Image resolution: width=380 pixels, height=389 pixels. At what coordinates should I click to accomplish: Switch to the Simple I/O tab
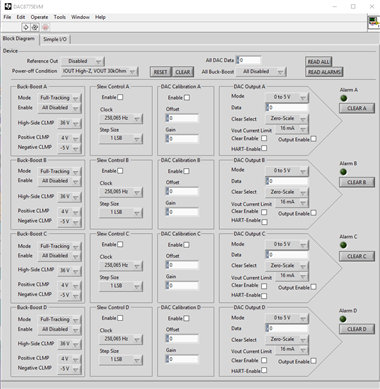(55, 39)
